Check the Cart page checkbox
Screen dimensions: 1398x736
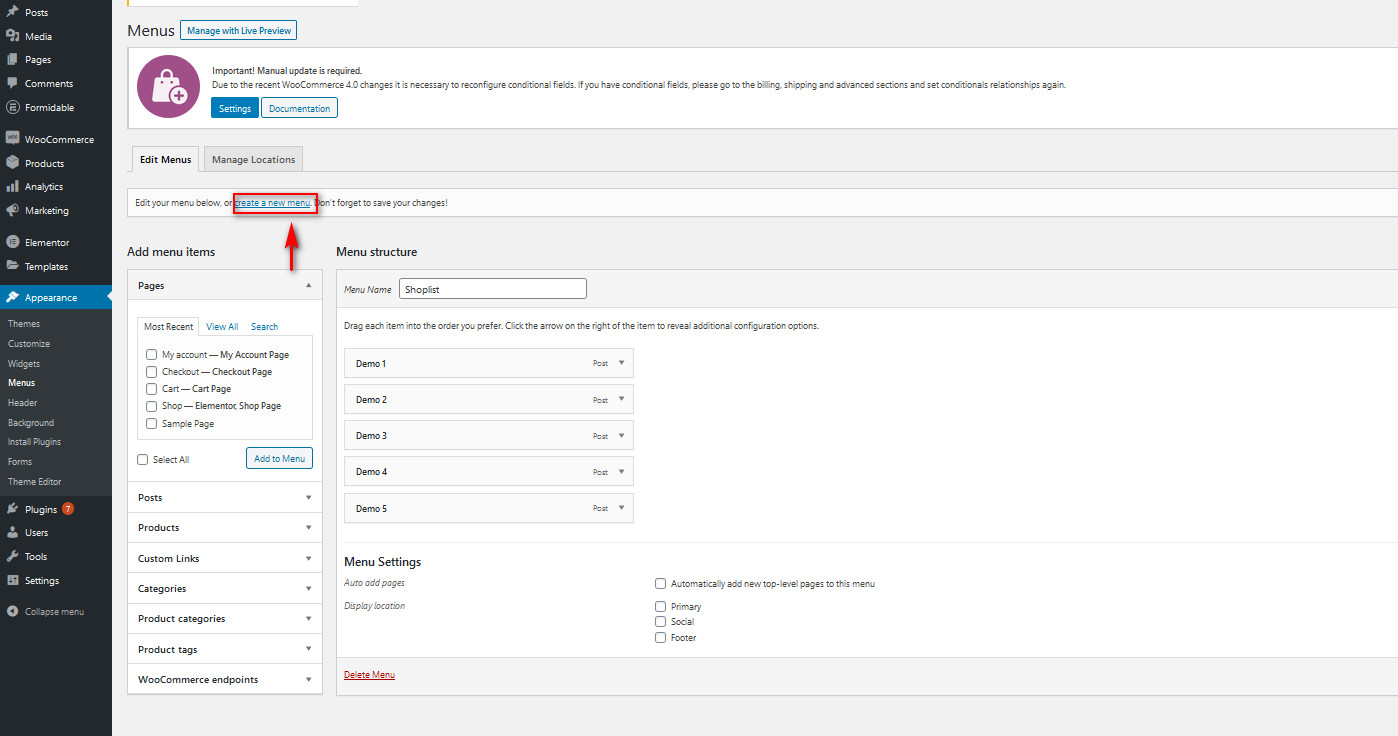coord(151,389)
